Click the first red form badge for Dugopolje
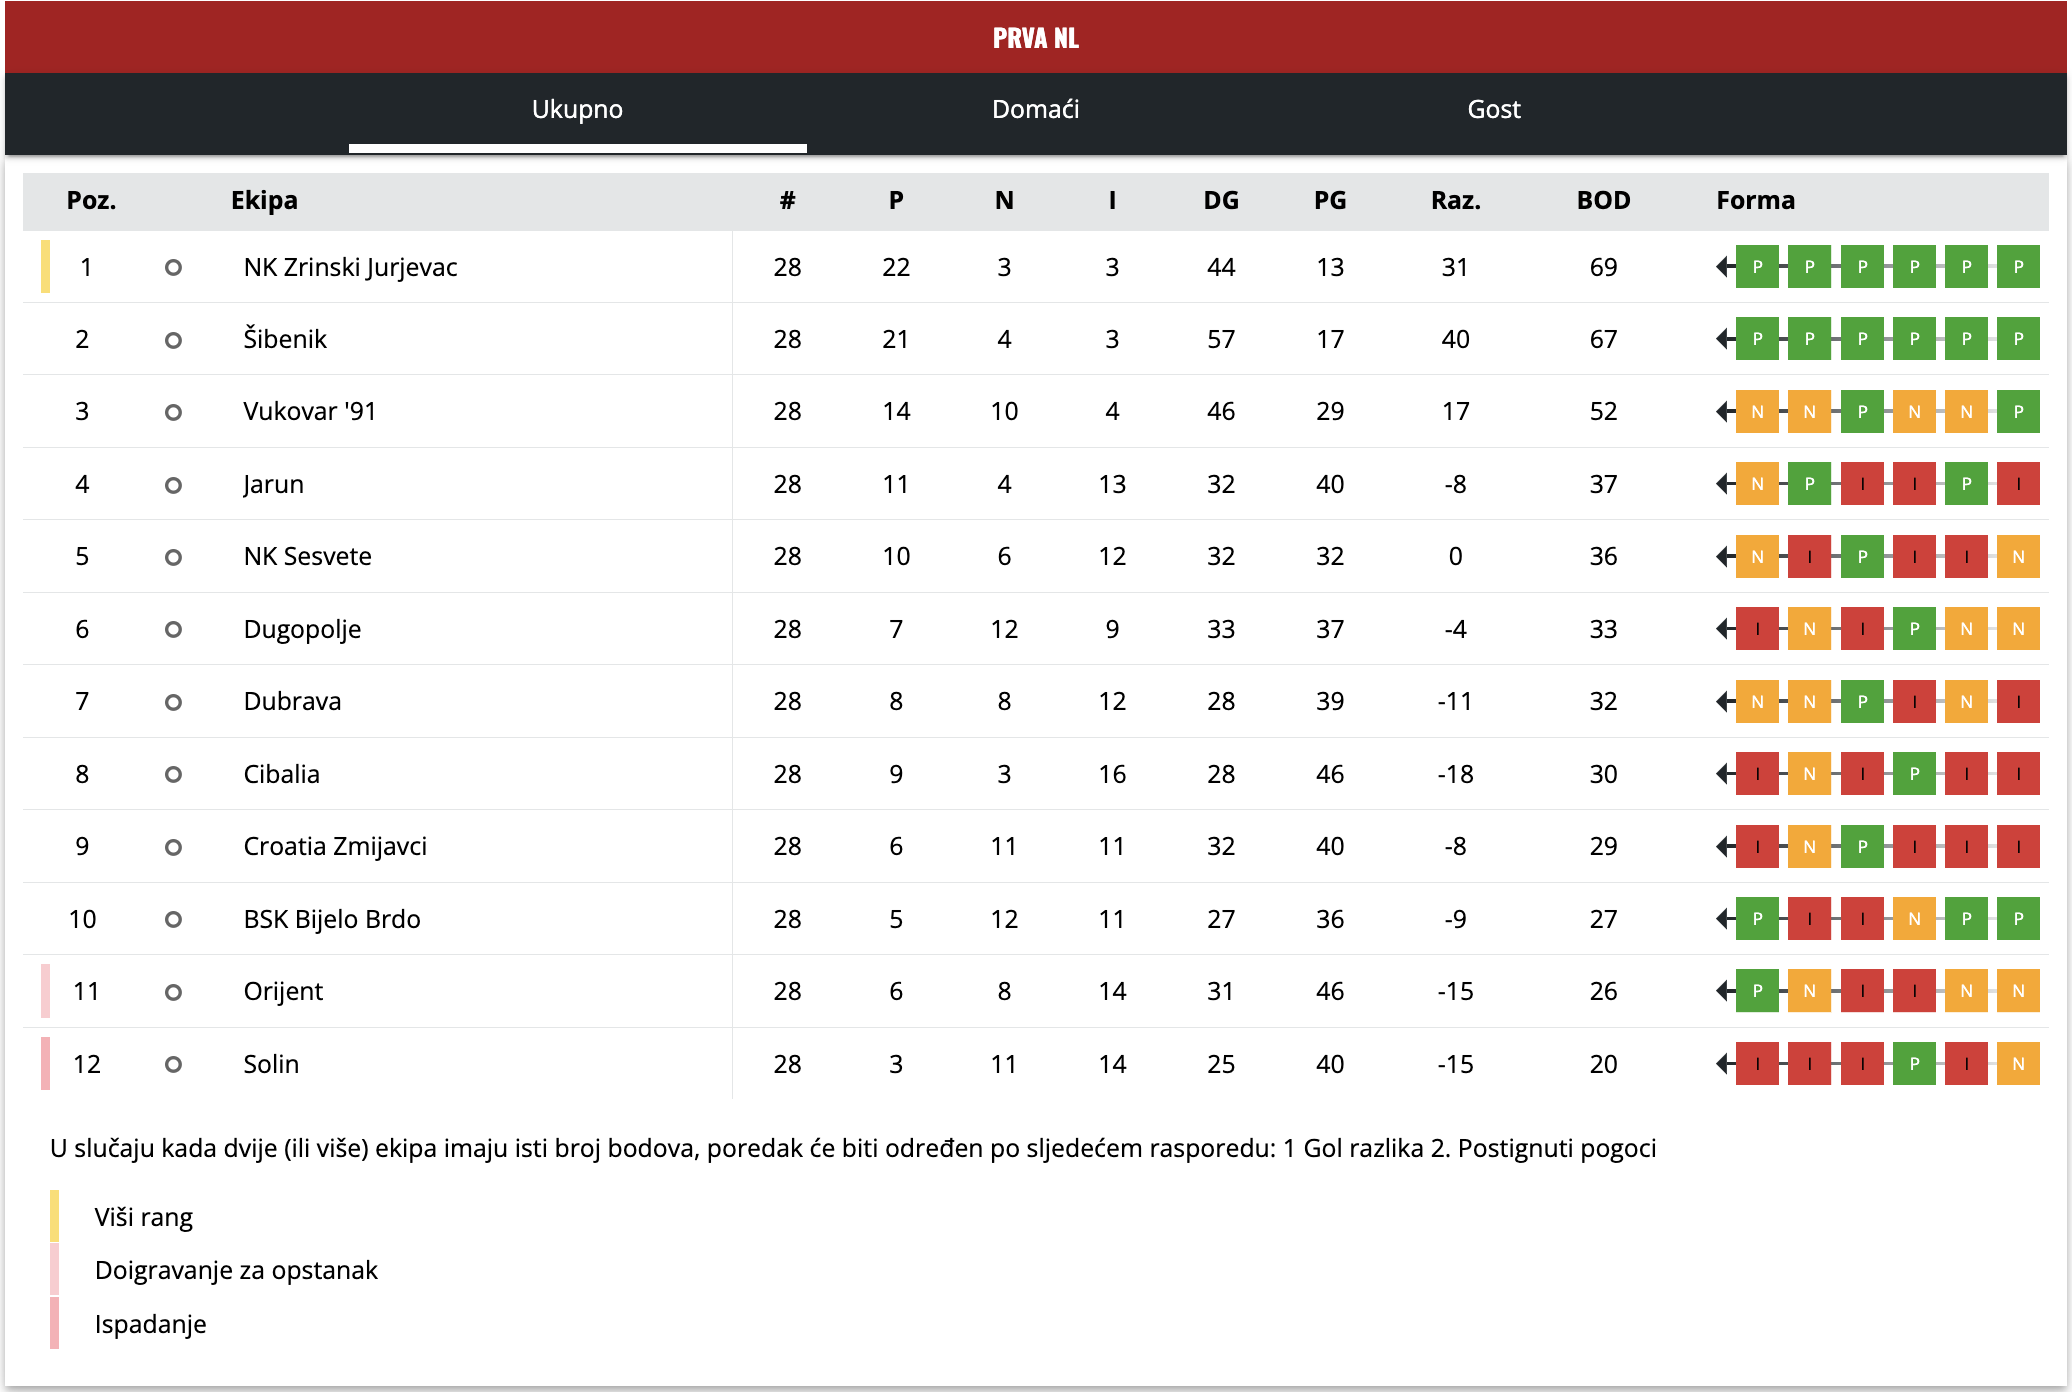This screenshot has width=2072, height=1392. (x=1757, y=629)
